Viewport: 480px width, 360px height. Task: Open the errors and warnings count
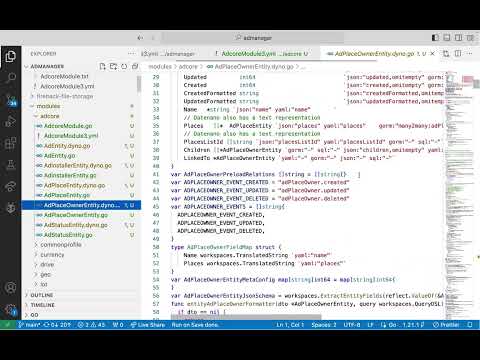[91, 324]
